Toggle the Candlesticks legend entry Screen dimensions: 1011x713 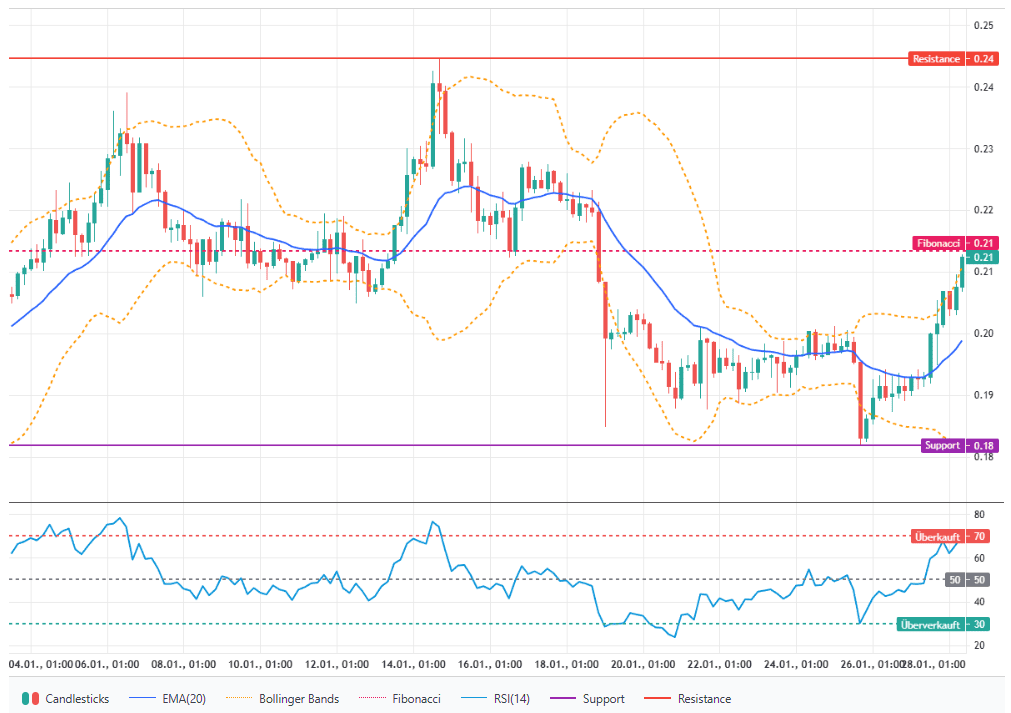click(65, 699)
